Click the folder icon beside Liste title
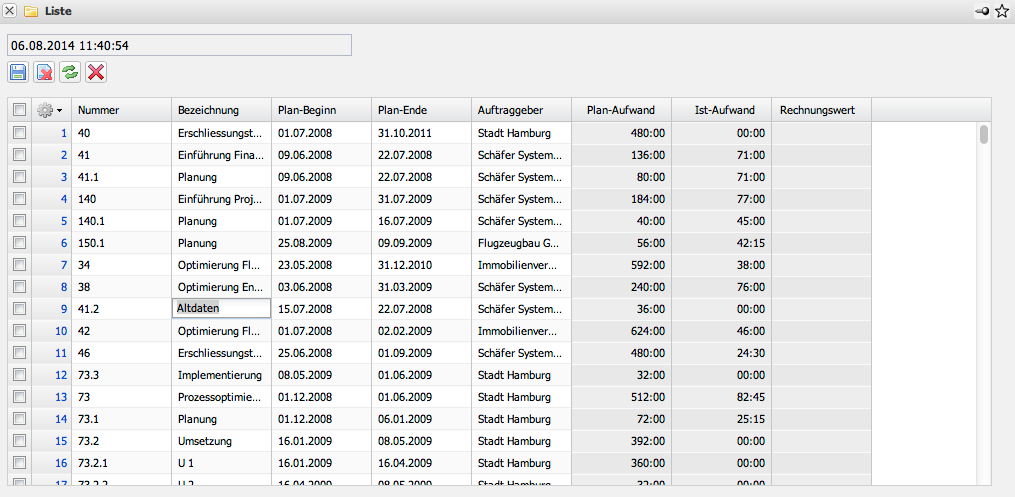 click(x=31, y=11)
